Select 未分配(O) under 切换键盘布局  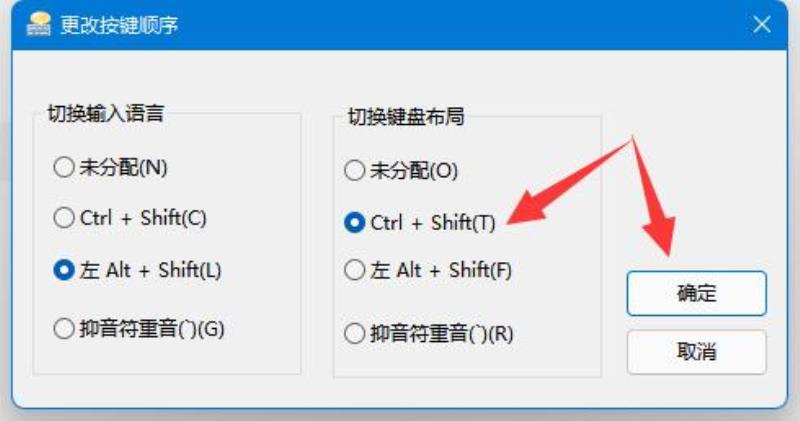(x=401, y=171)
